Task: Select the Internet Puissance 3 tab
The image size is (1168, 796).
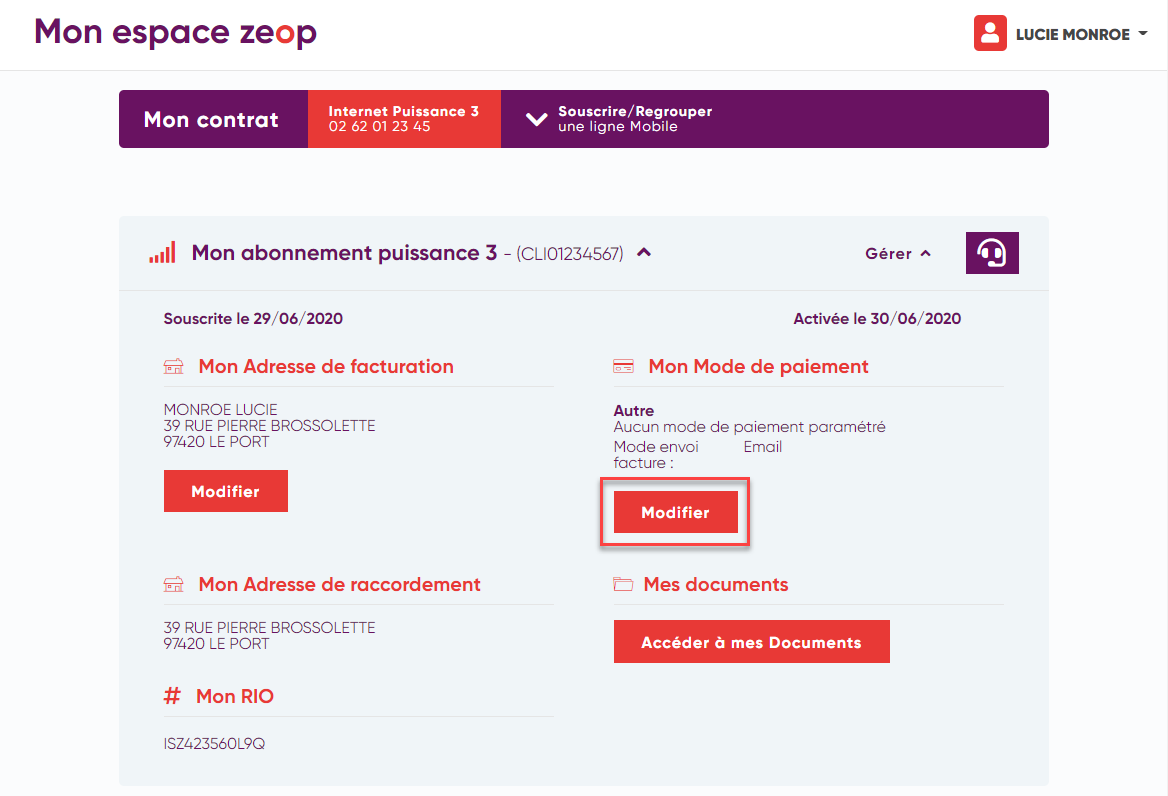Action: point(404,119)
